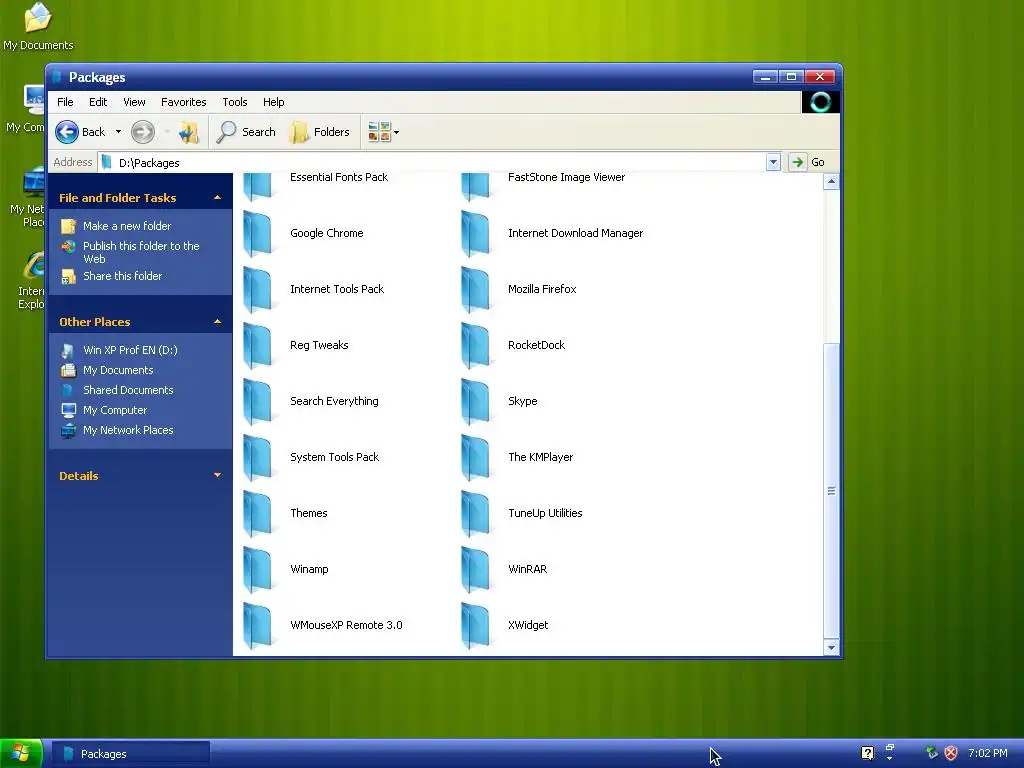This screenshot has width=1024, height=768.
Task: Open the Edit menu
Action: [98, 102]
